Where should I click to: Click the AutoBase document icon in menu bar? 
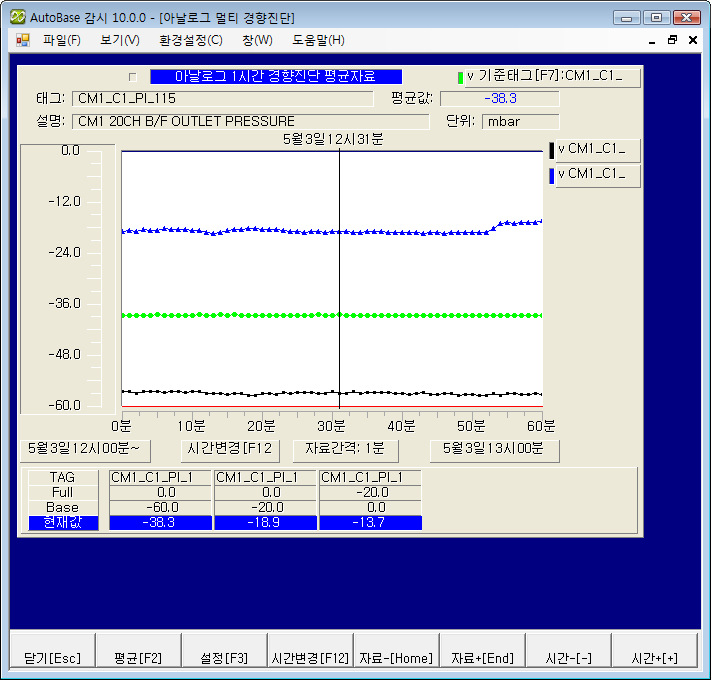(x=23, y=40)
